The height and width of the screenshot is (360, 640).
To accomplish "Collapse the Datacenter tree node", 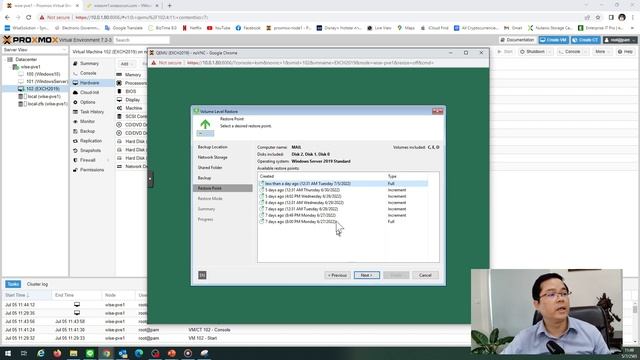I will click(5, 60).
